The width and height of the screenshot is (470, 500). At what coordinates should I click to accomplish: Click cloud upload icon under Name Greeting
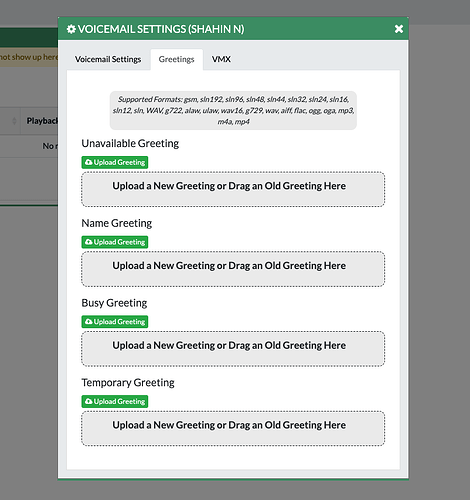88,242
